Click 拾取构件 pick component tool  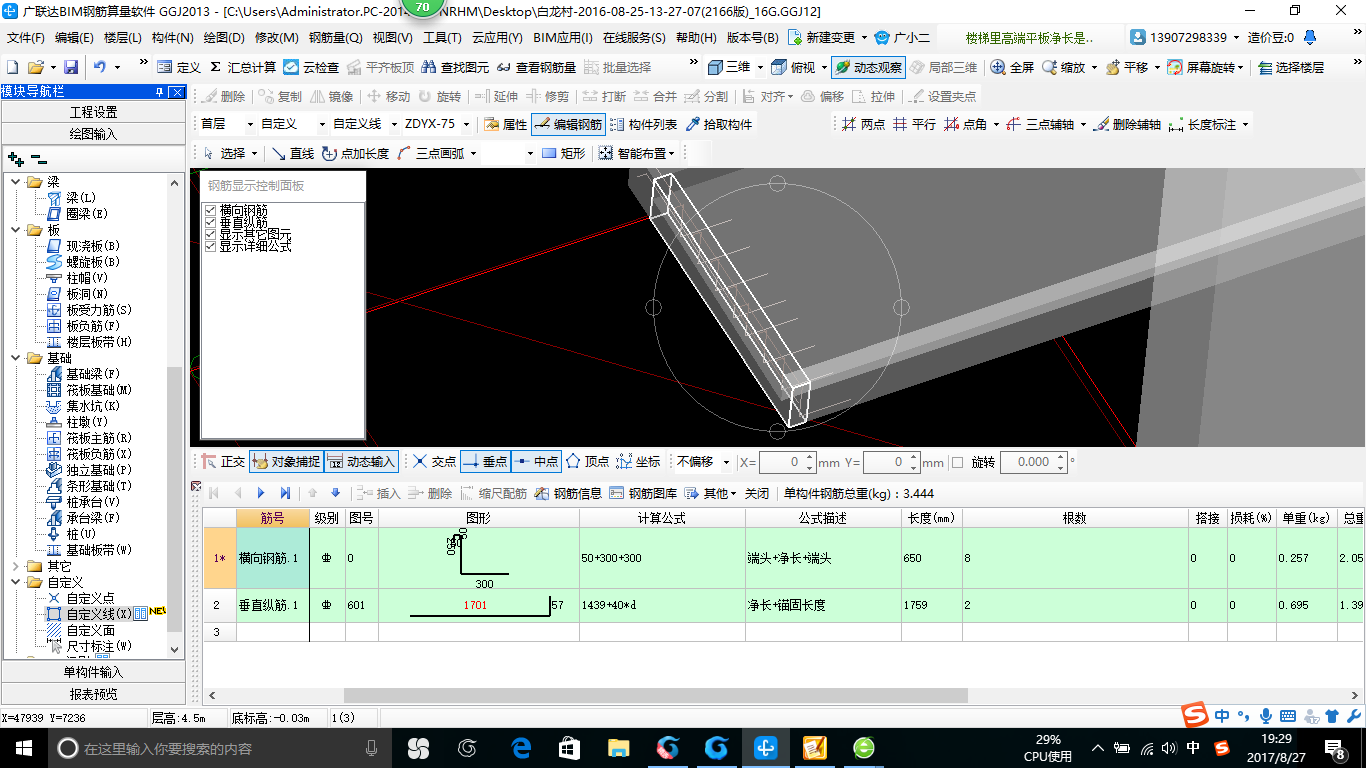coord(719,124)
